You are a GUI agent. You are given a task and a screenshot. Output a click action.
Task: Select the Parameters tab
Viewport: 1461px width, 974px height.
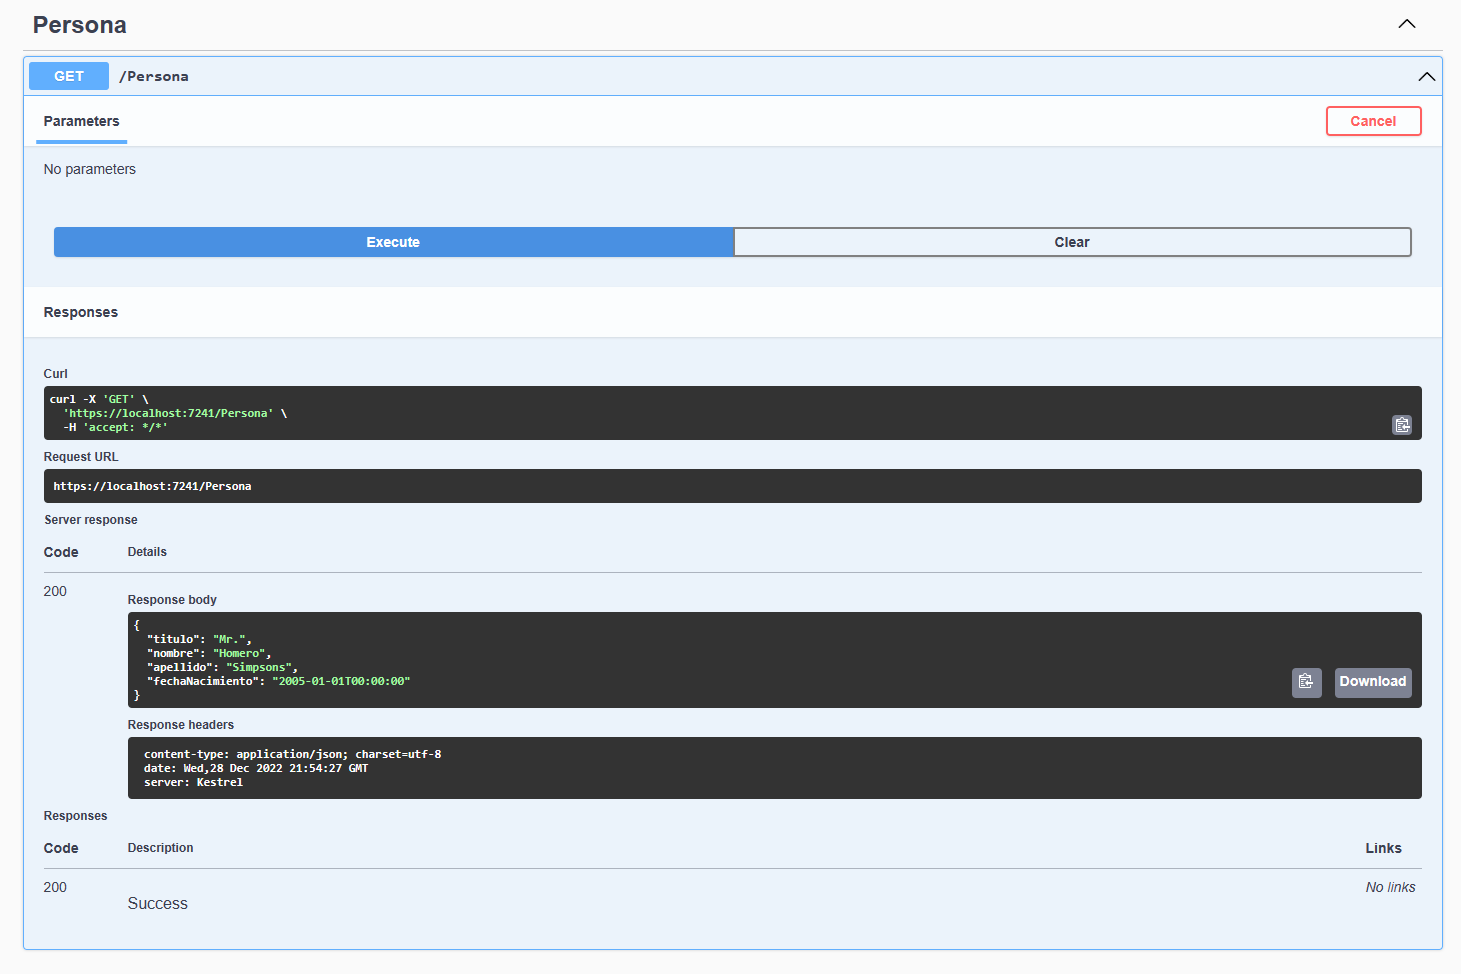[81, 121]
